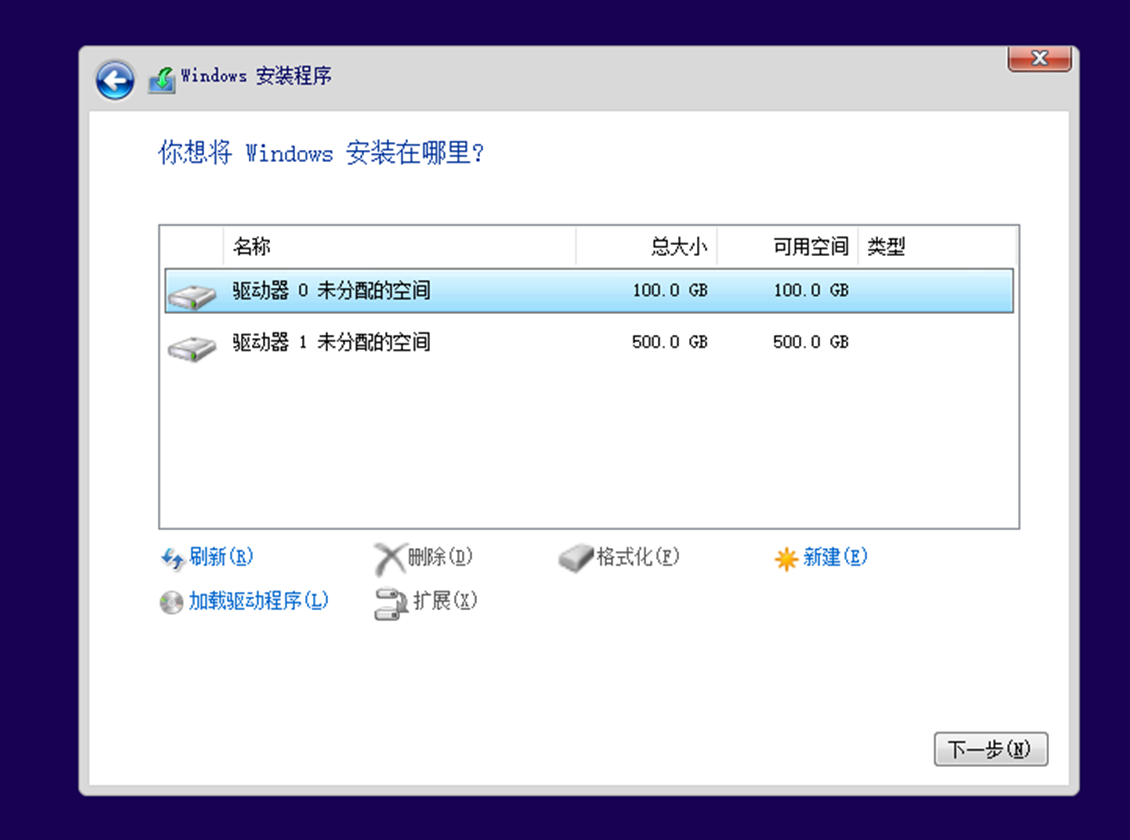Close the Windows setup window
This screenshot has width=1130, height=840.
[1039, 58]
